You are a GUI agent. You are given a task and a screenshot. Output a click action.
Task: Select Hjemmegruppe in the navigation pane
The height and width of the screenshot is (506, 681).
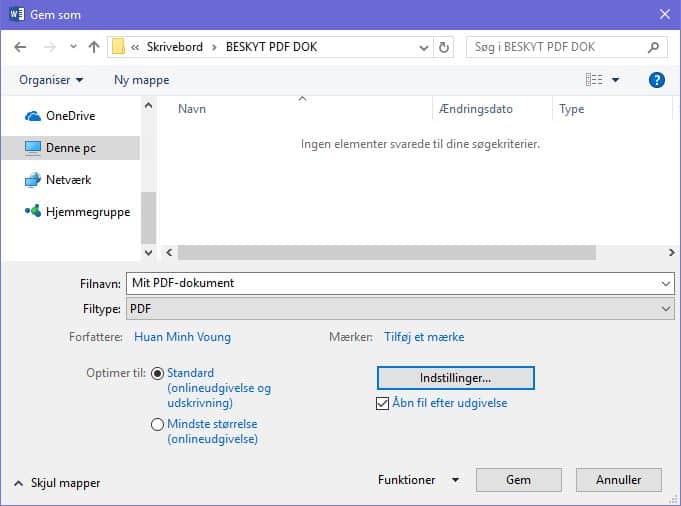click(x=87, y=212)
